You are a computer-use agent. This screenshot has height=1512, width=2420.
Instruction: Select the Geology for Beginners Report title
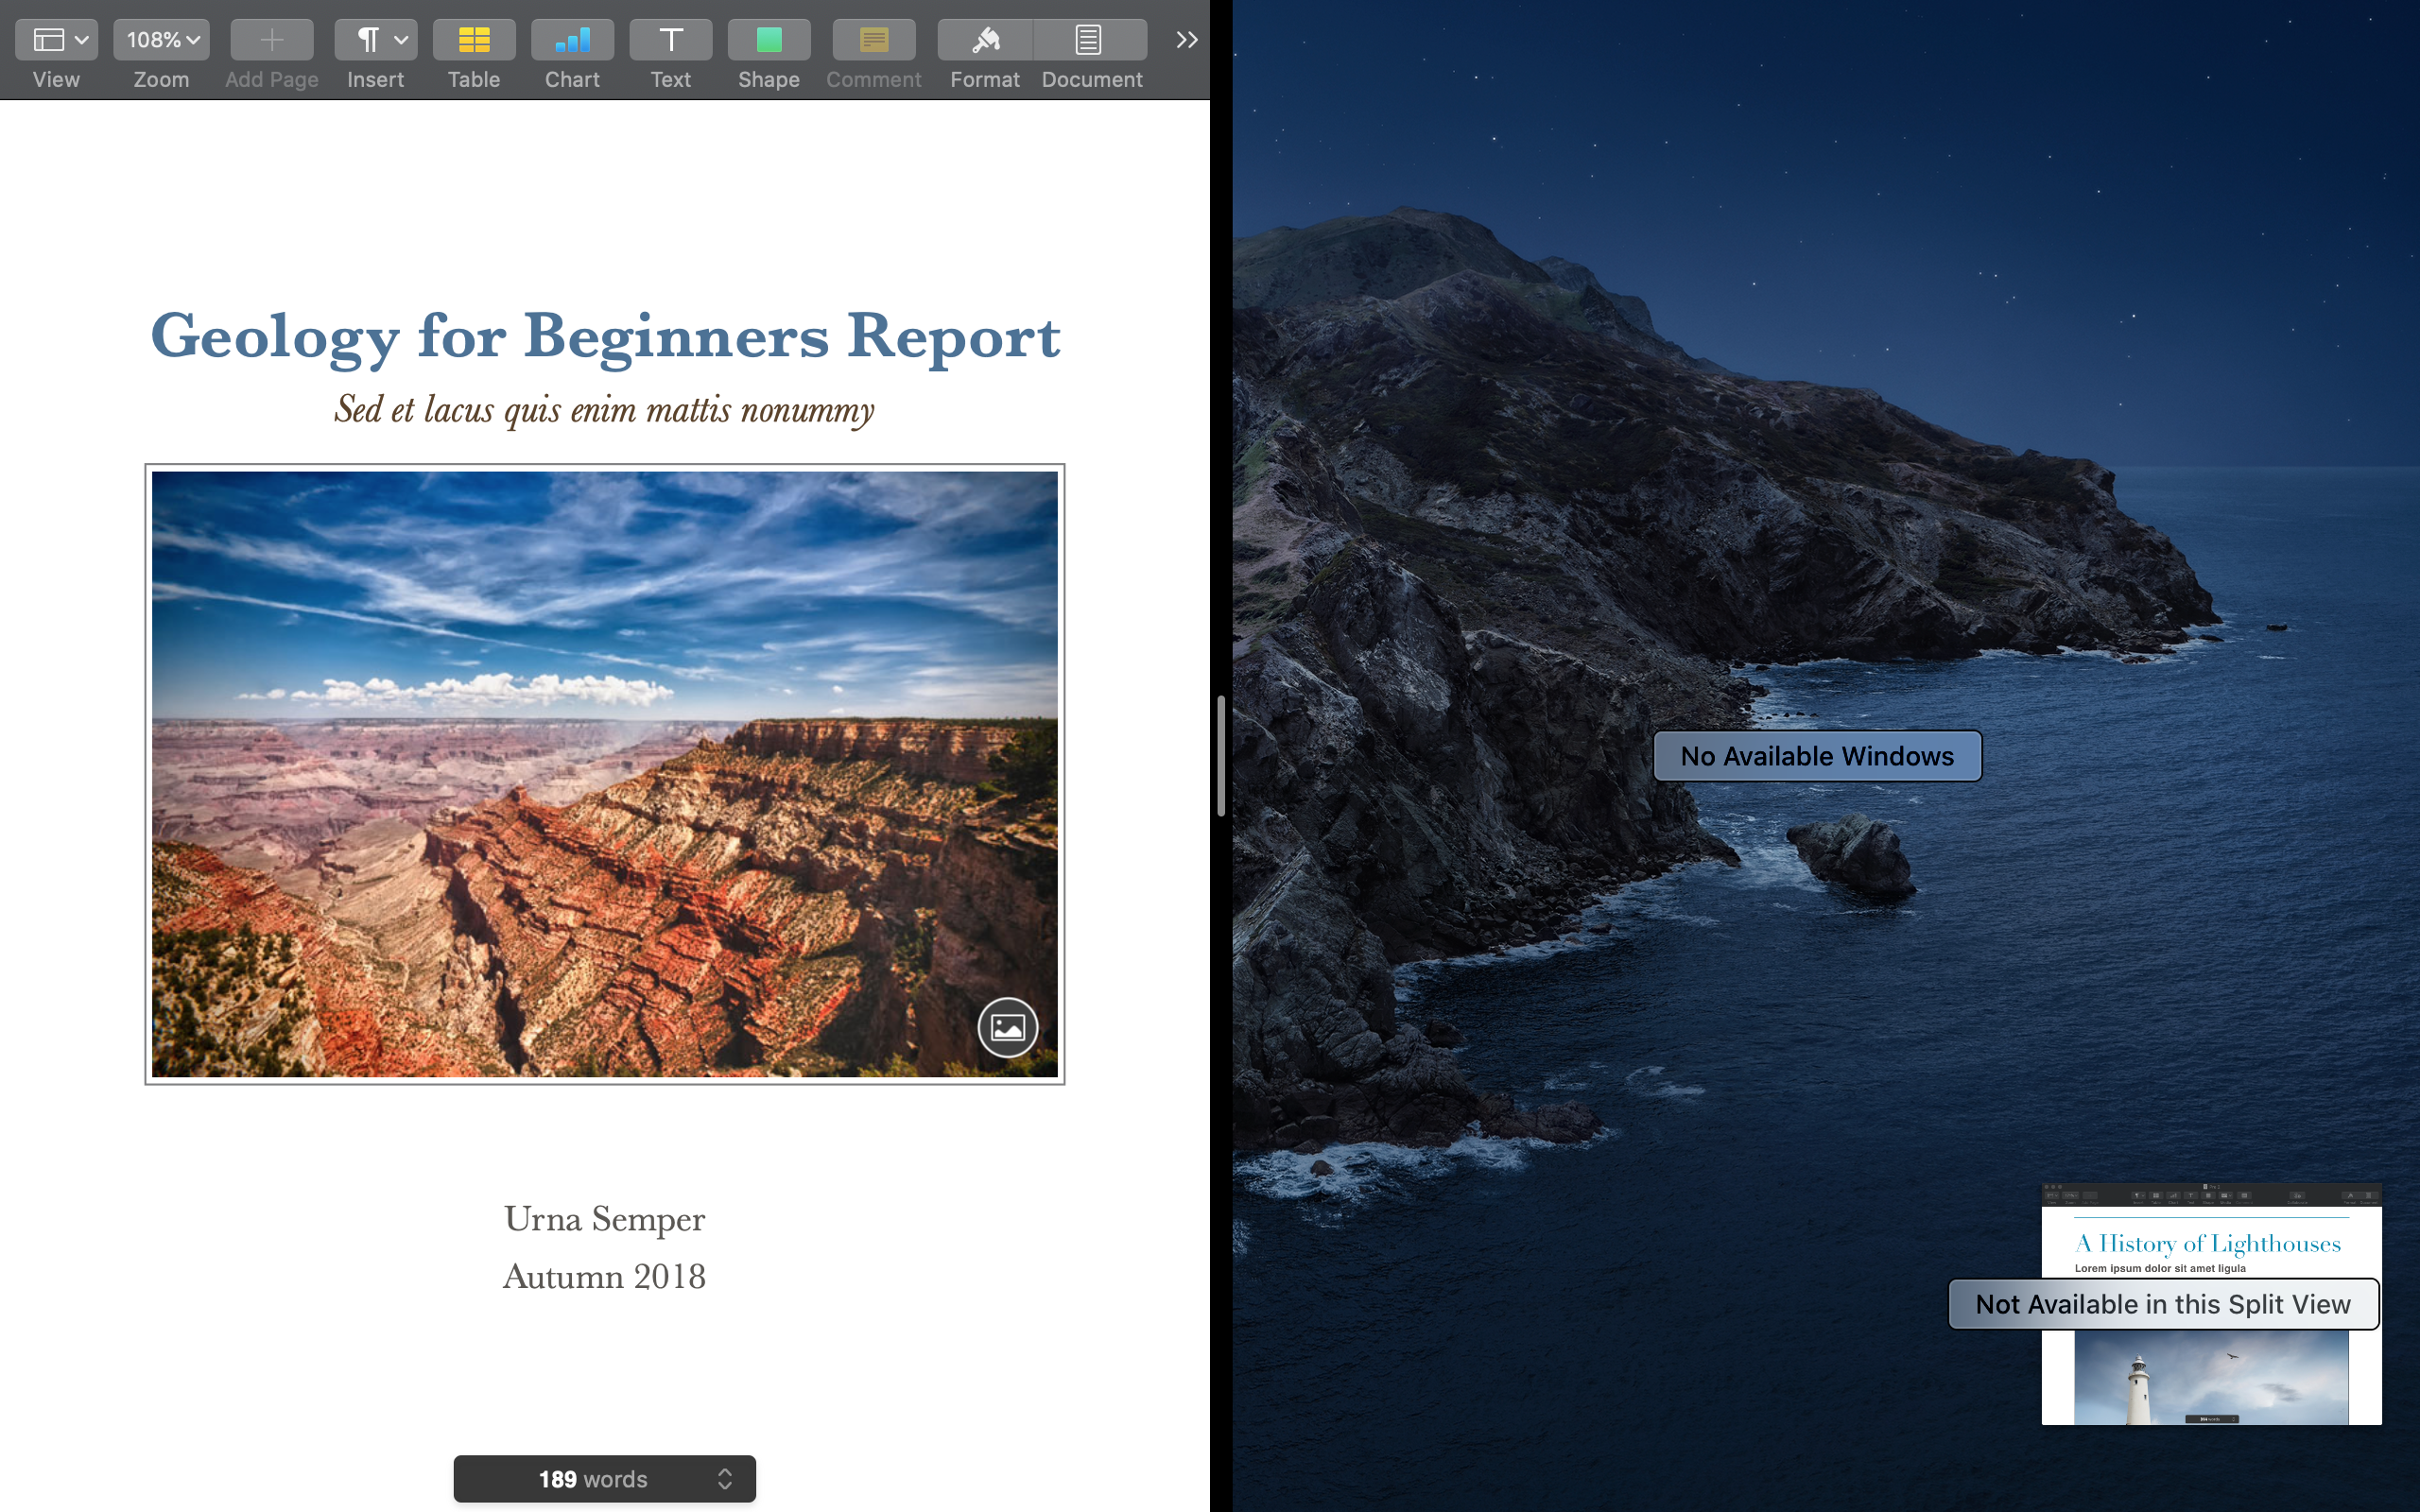(x=604, y=336)
